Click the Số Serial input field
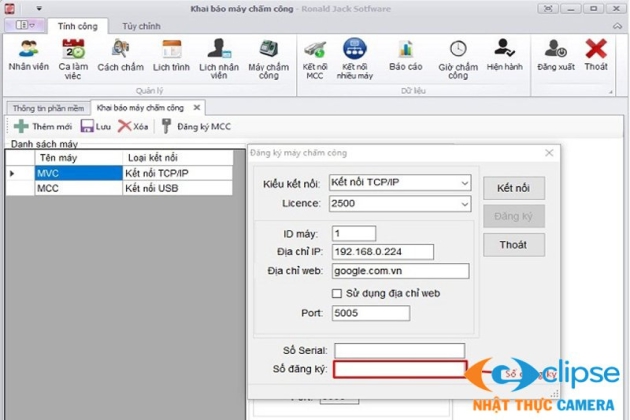The image size is (630, 420). [400, 350]
